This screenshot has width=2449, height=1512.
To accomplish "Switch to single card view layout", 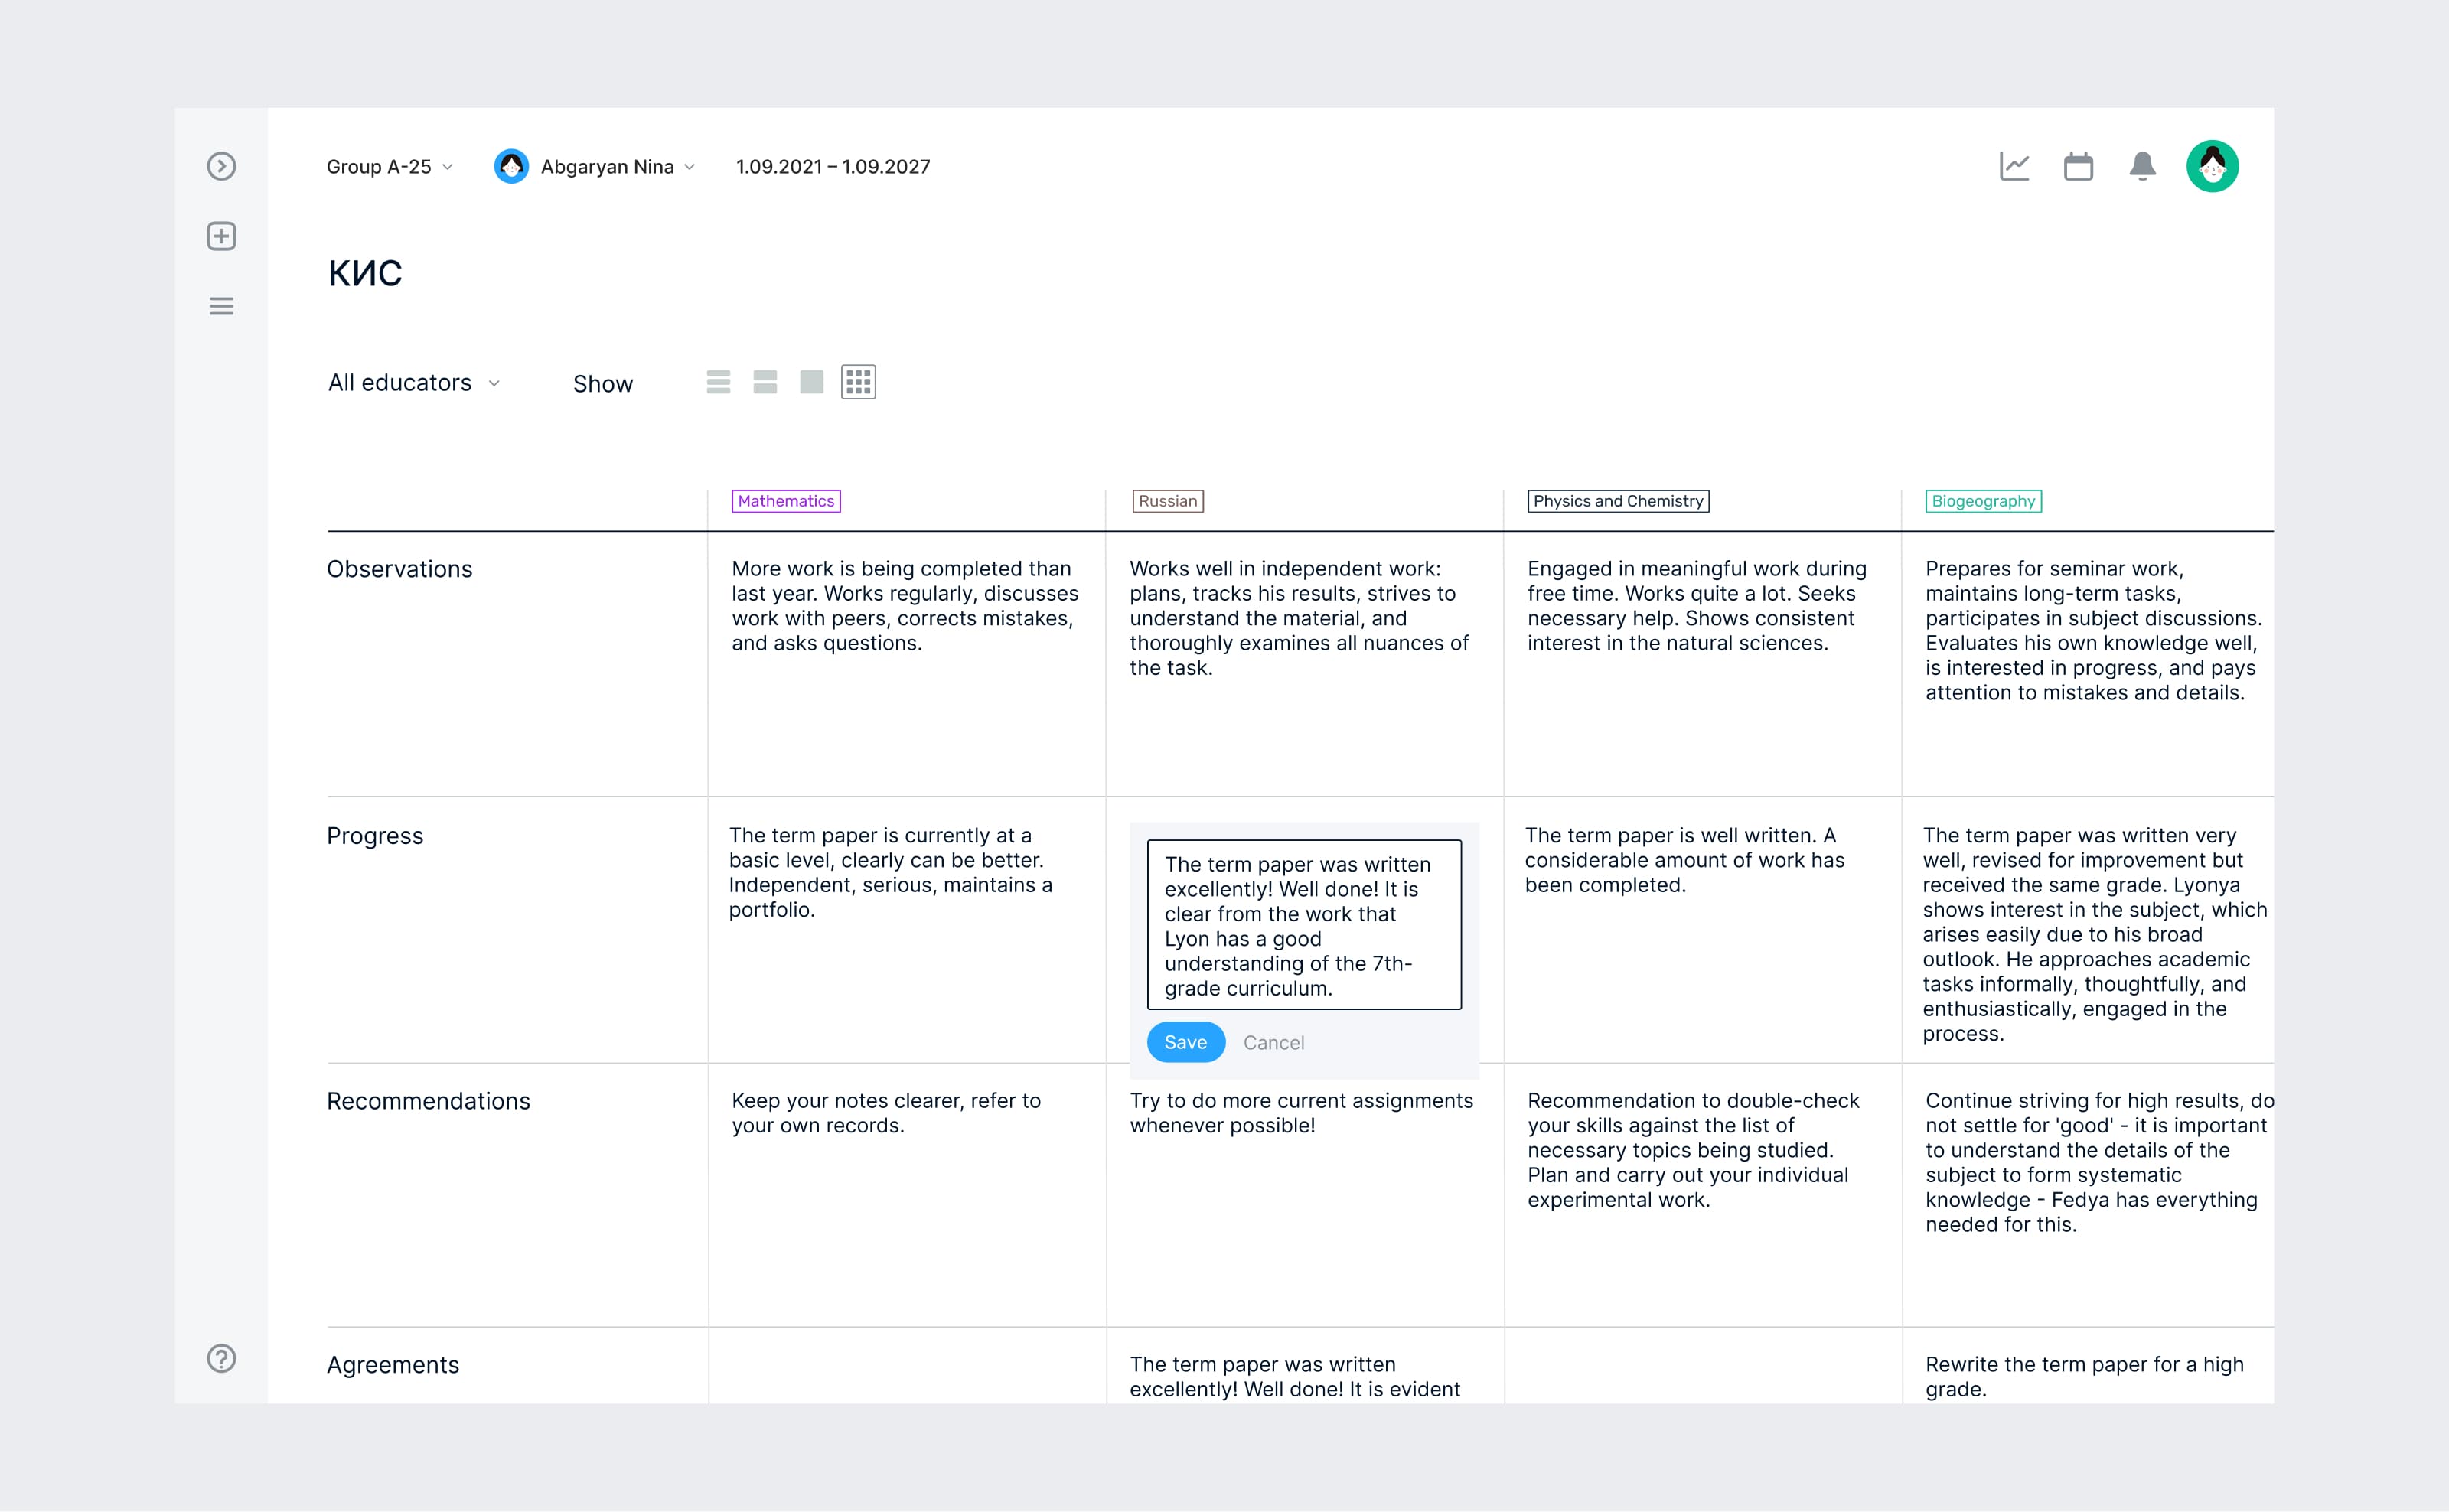I will pos(811,382).
